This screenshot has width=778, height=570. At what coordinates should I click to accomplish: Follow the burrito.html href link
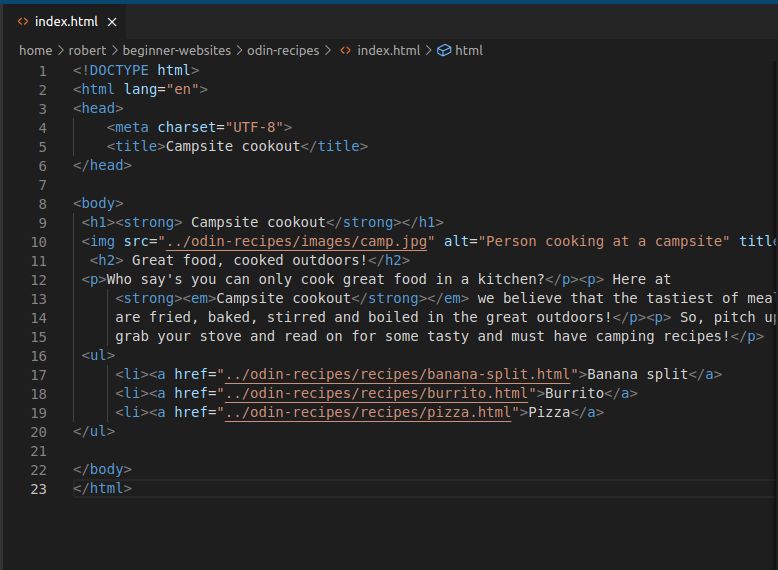(x=376, y=393)
